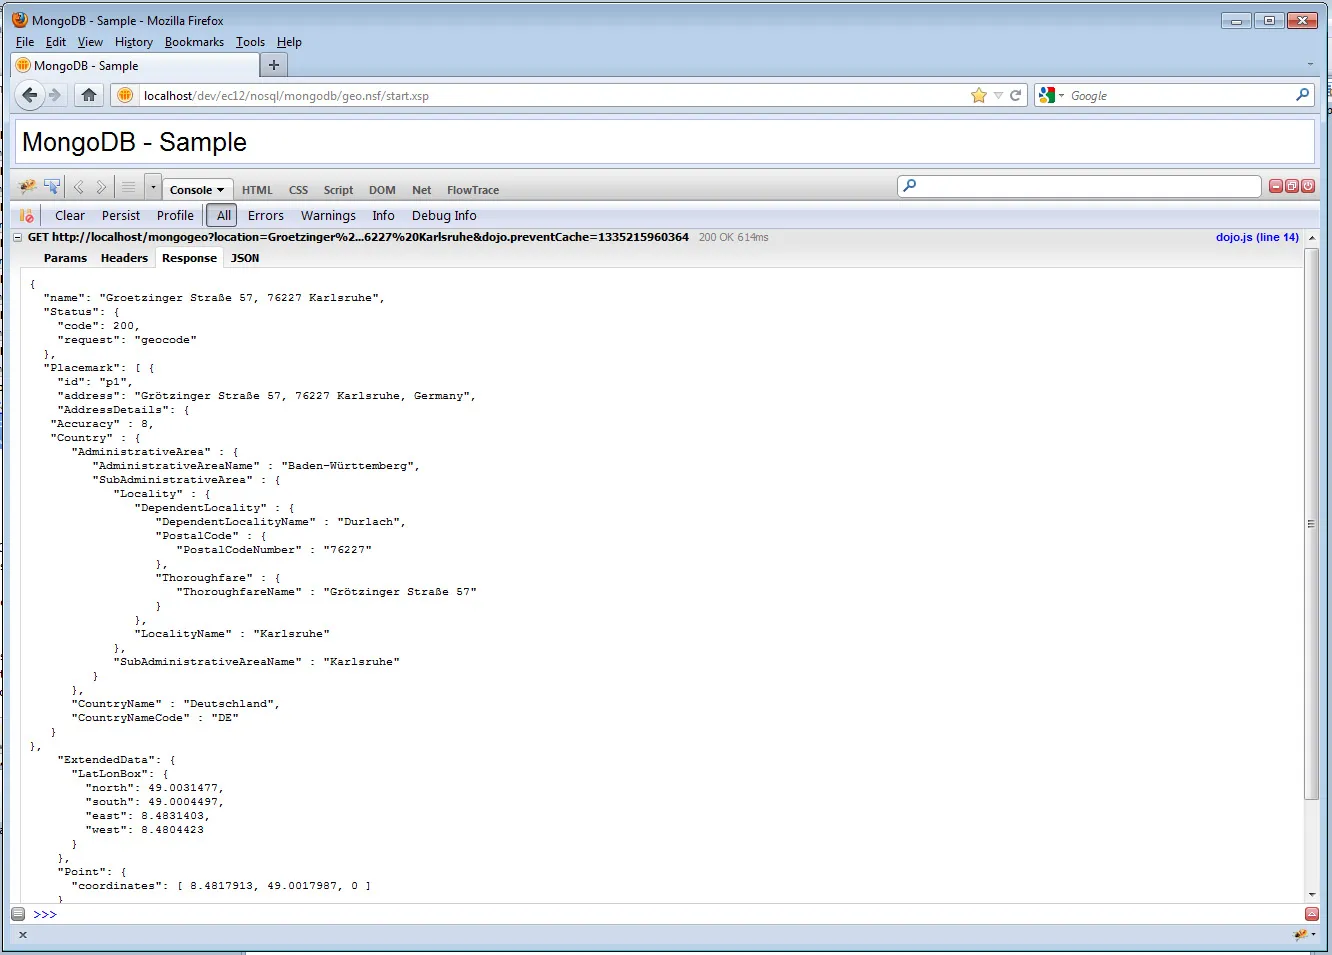The height and width of the screenshot is (955, 1332).
Task: Enable the Errors filter in console
Action: coord(266,216)
